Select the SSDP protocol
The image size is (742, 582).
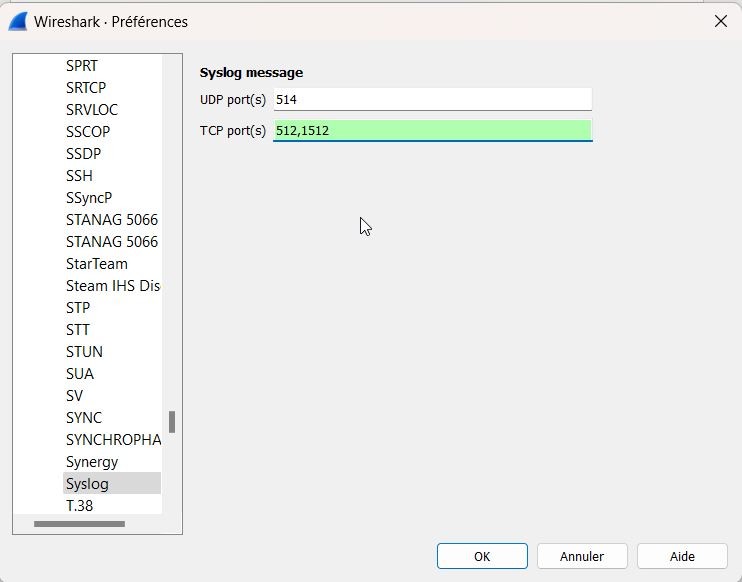pos(83,154)
